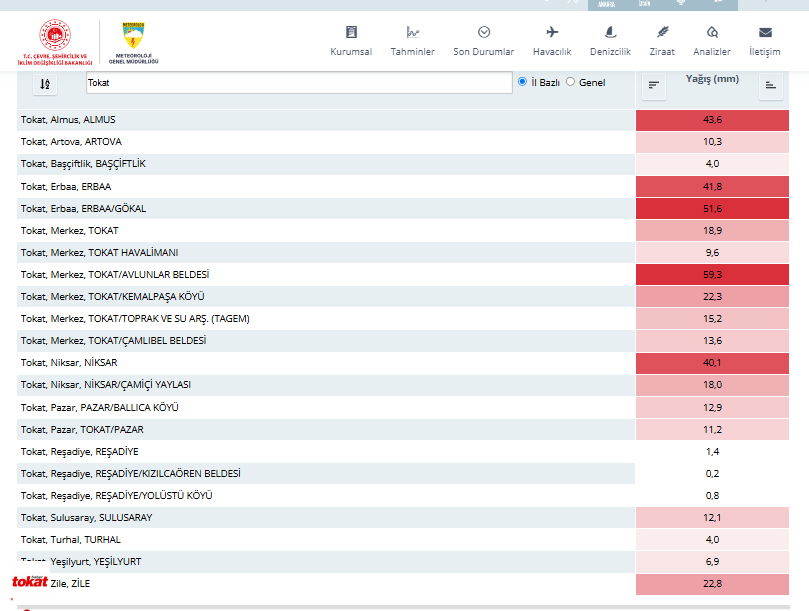
Task: Open the Havacılık airplane icon
Action: [552, 33]
